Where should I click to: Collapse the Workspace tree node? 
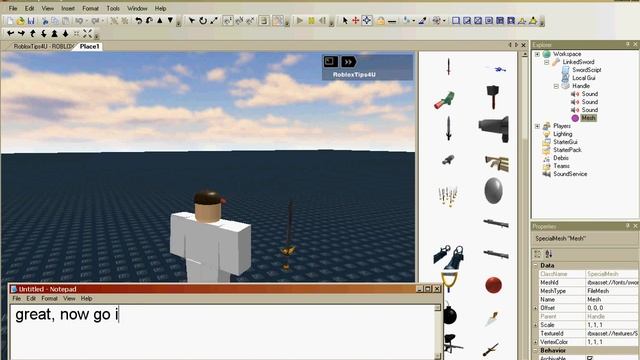click(537, 54)
